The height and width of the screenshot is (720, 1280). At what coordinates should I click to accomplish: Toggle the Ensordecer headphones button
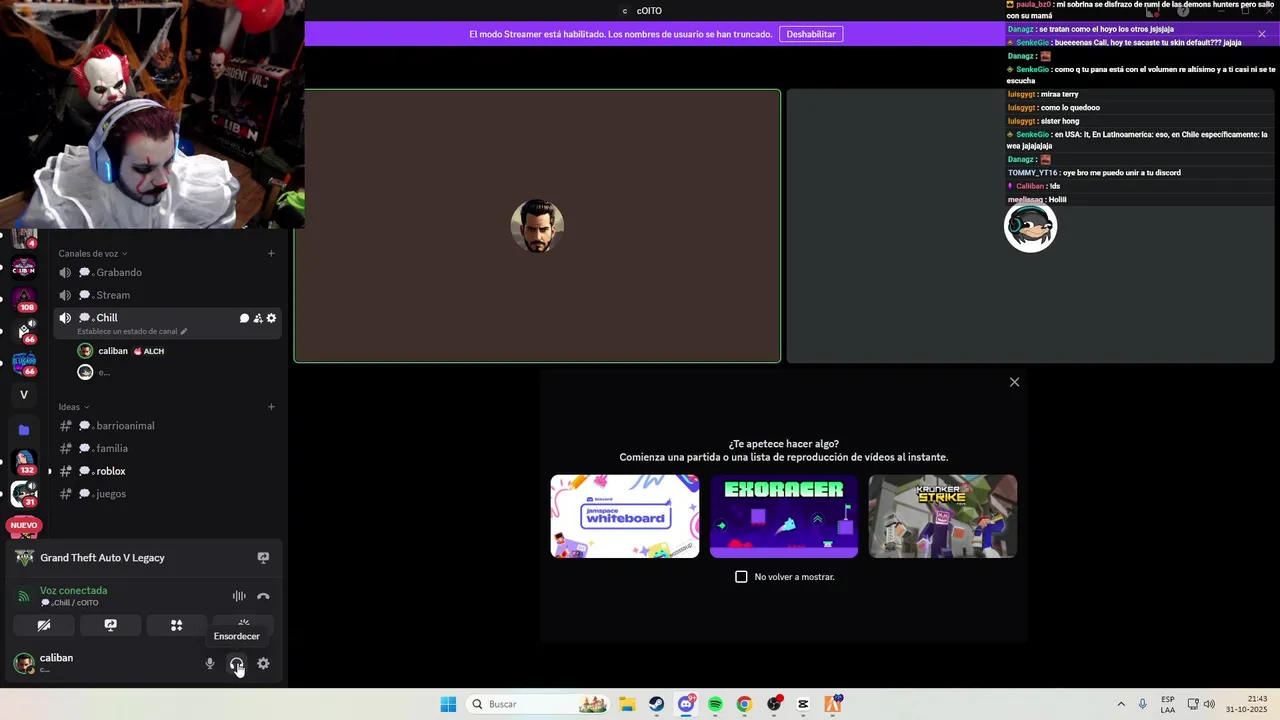[236, 663]
